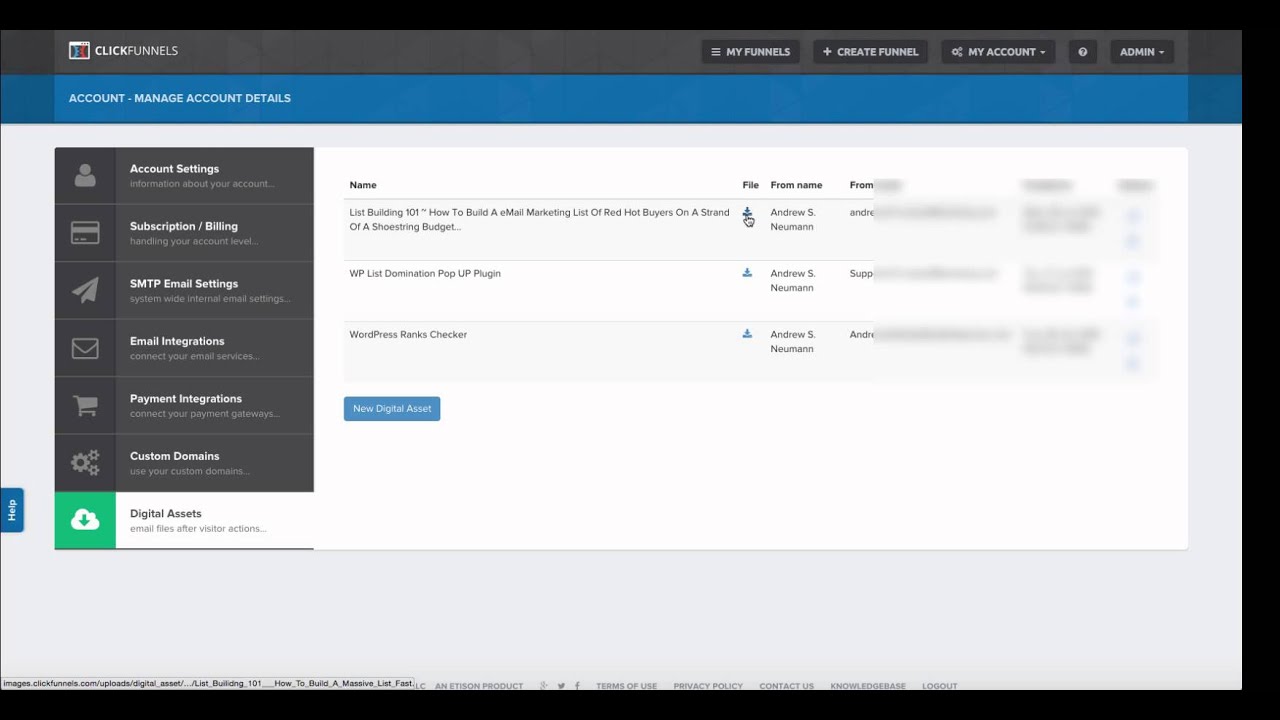Download List Building 101 file
Image resolution: width=1280 pixels, height=720 pixels.
[x=747, y=212]
